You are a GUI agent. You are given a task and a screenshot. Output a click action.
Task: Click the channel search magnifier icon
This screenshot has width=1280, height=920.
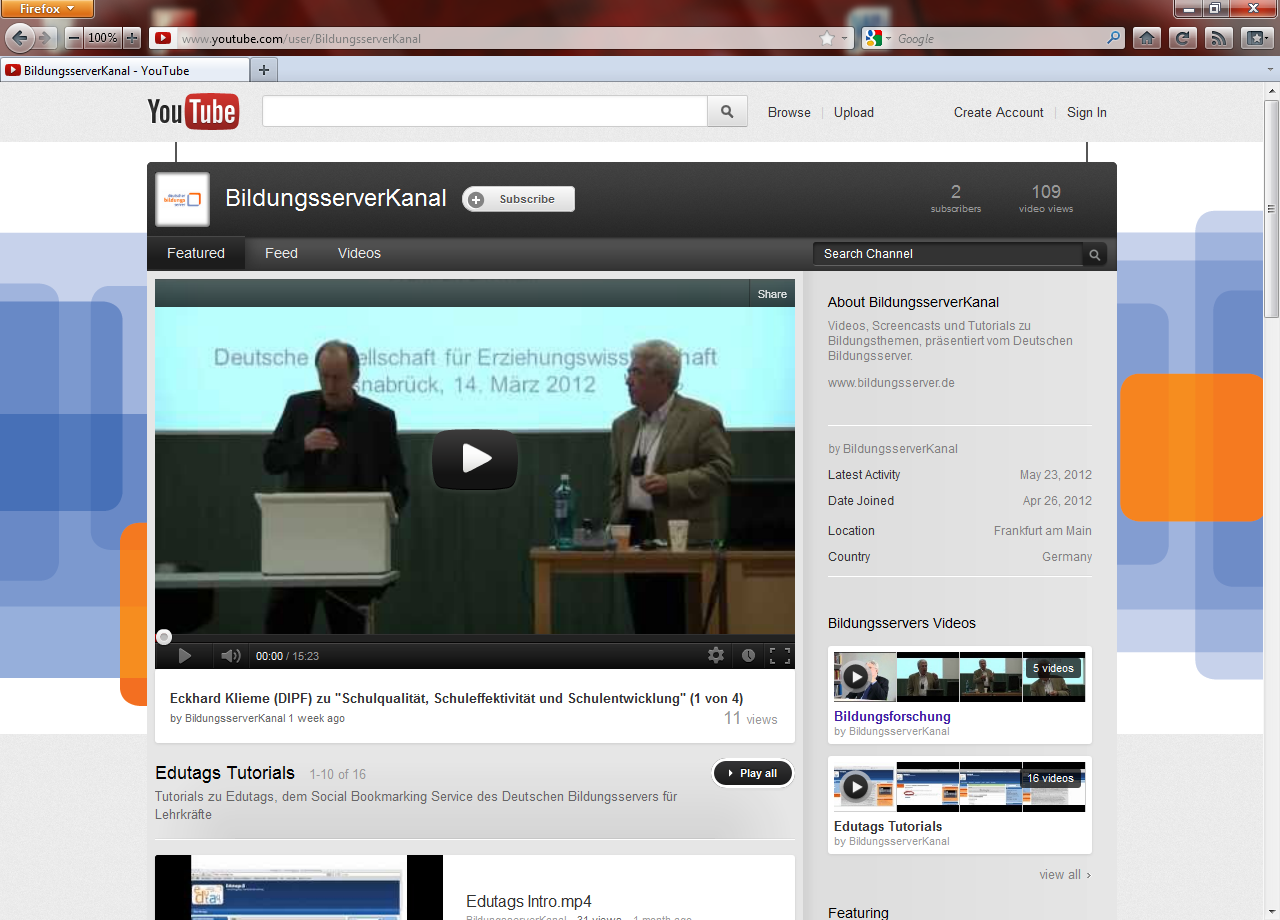tap(1095, 255)
